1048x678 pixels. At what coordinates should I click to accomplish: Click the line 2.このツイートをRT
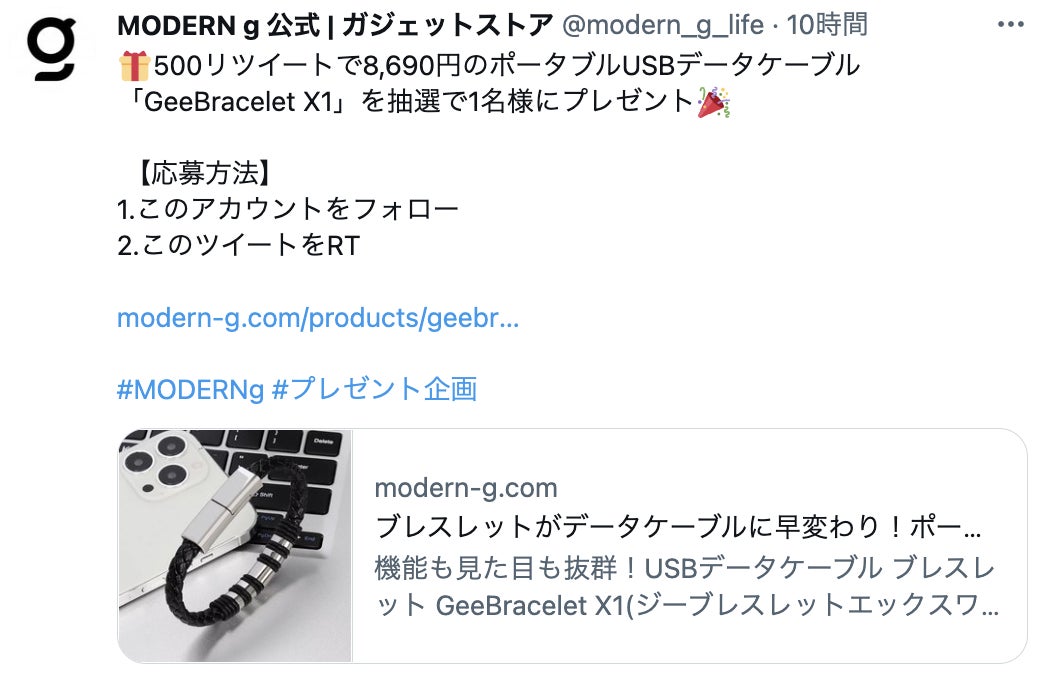pos(239,245)
